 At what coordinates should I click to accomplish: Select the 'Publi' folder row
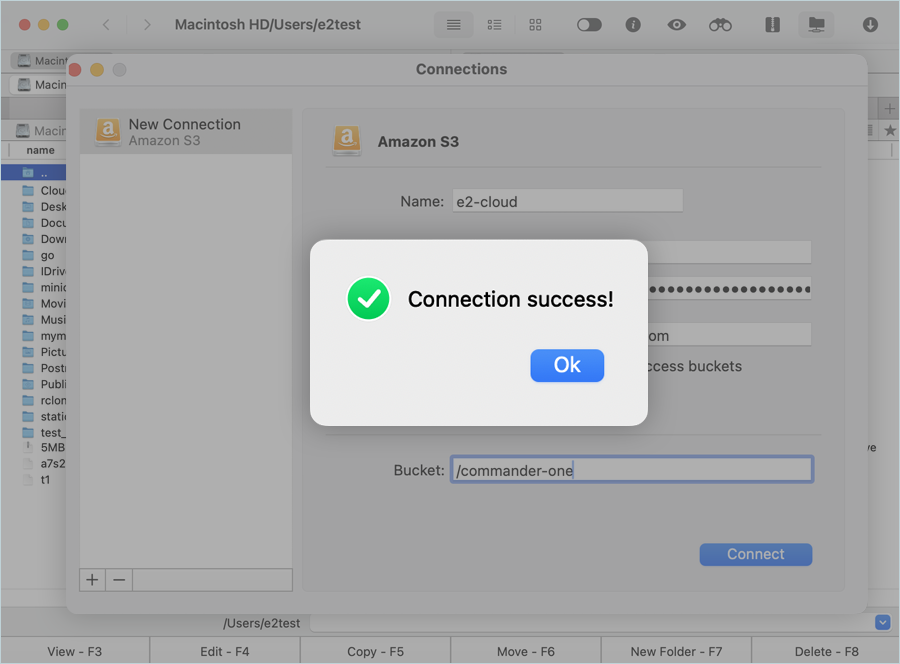pos(34,384)
